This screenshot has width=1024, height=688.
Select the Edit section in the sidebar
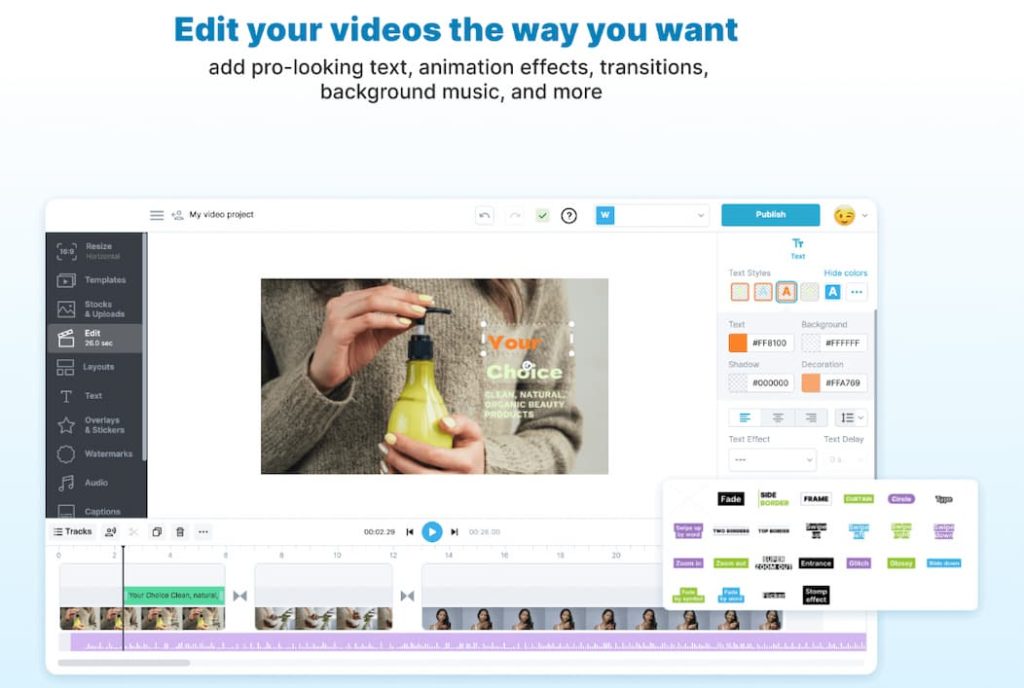click(x=95, y=338)
